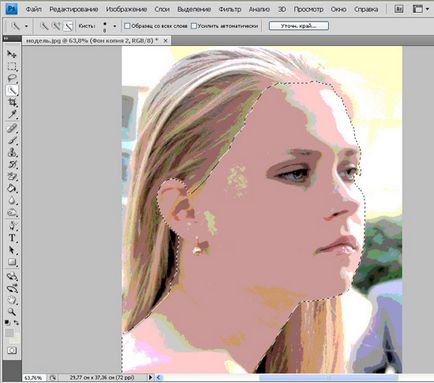Viewport: 434px width, 383px height.
Task: Open the Слои menu
Action: (x=162, y=9)
